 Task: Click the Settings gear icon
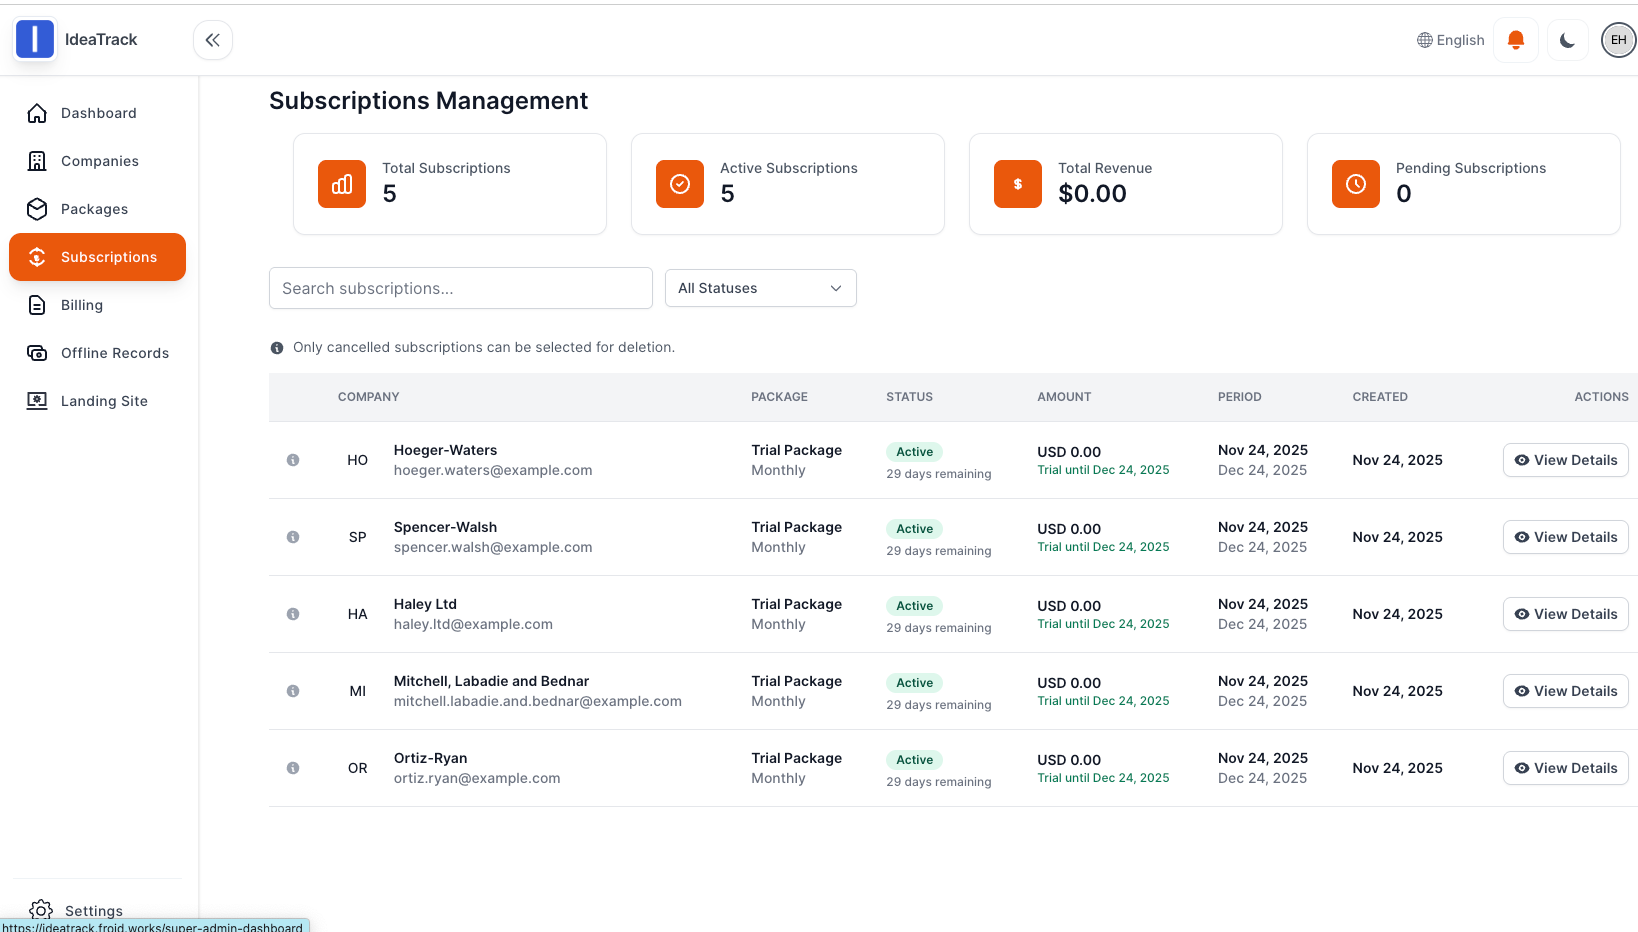pyautogui.click(x=41, y=910)
